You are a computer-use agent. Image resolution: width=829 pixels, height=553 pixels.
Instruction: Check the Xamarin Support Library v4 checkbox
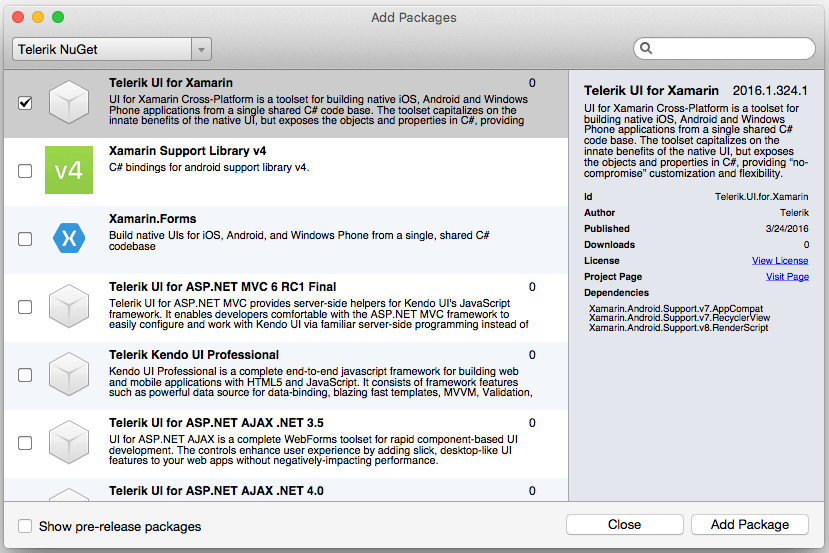click(25, 171)
